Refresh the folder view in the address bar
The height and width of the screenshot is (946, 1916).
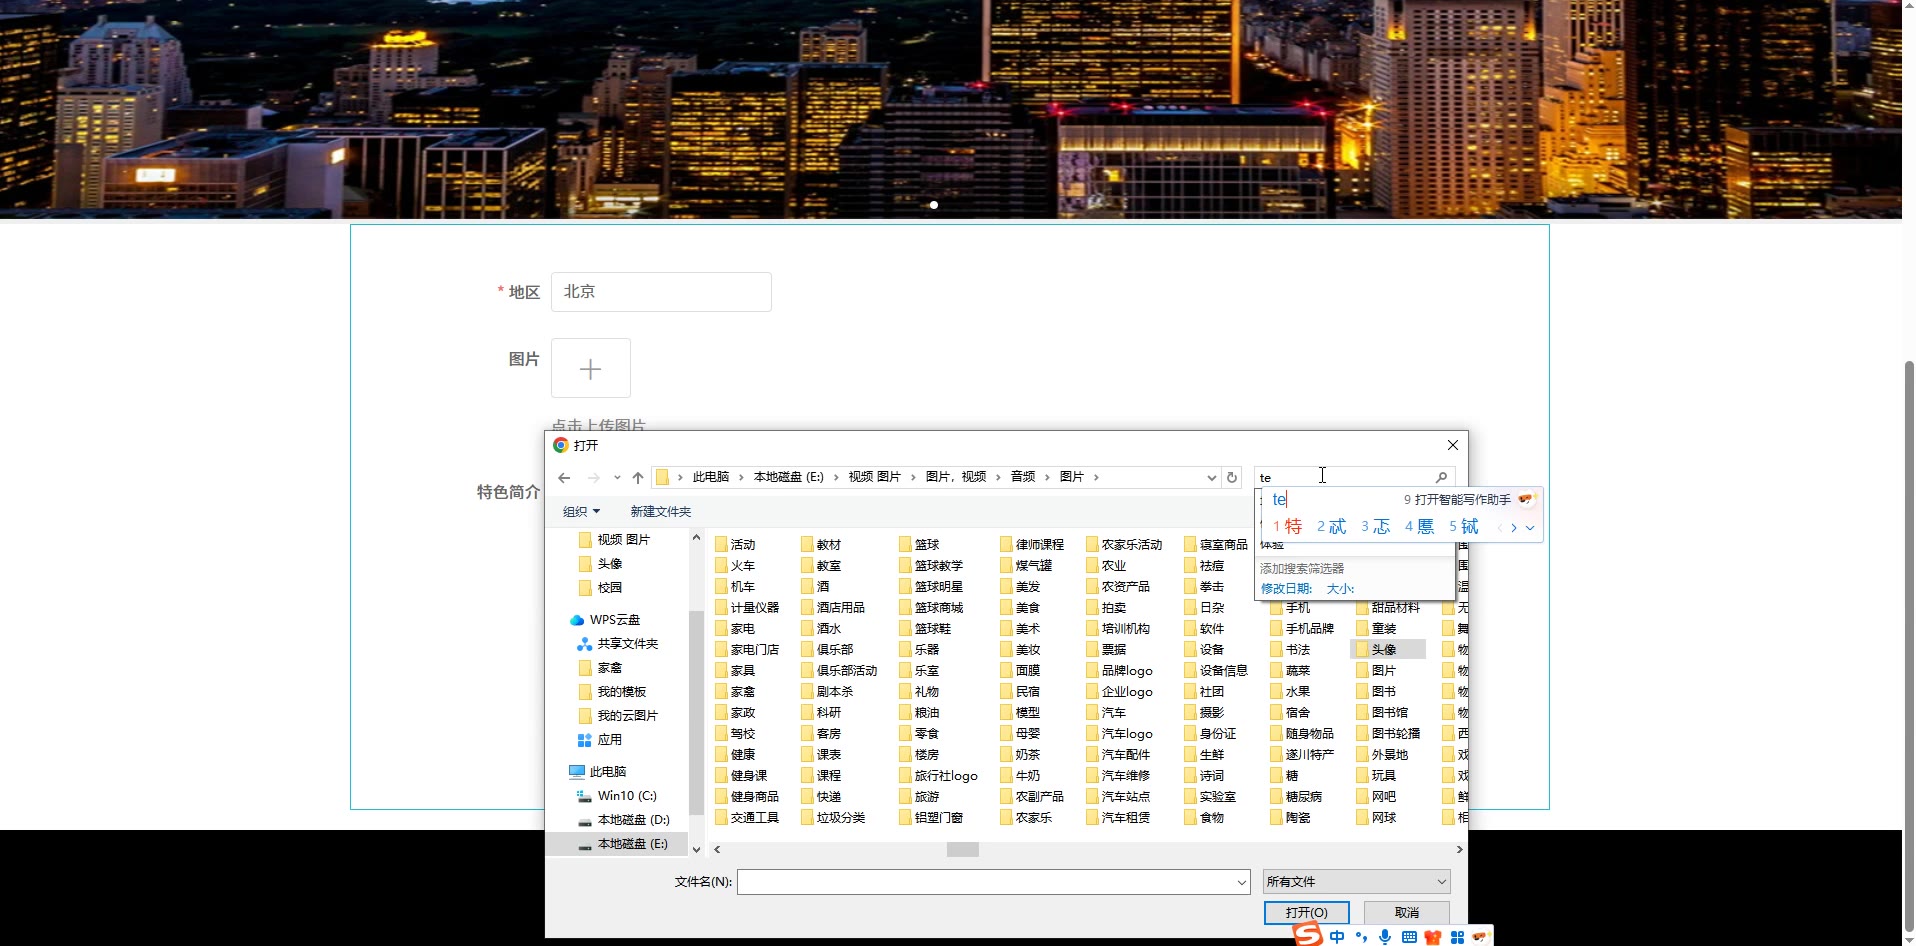click(x=1232, y=478)
